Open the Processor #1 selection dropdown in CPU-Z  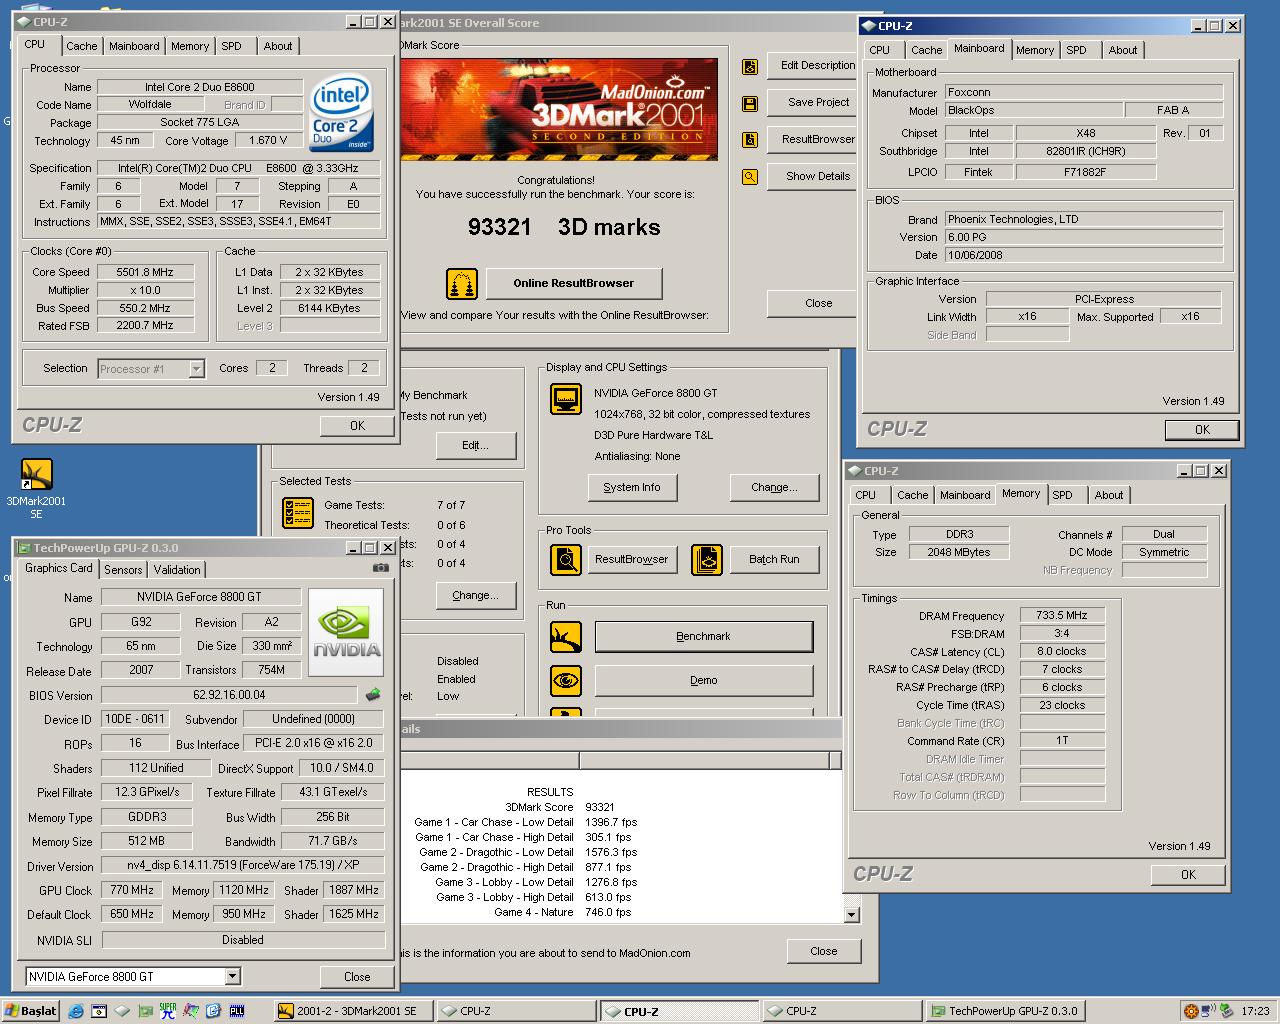pos(196,369)
